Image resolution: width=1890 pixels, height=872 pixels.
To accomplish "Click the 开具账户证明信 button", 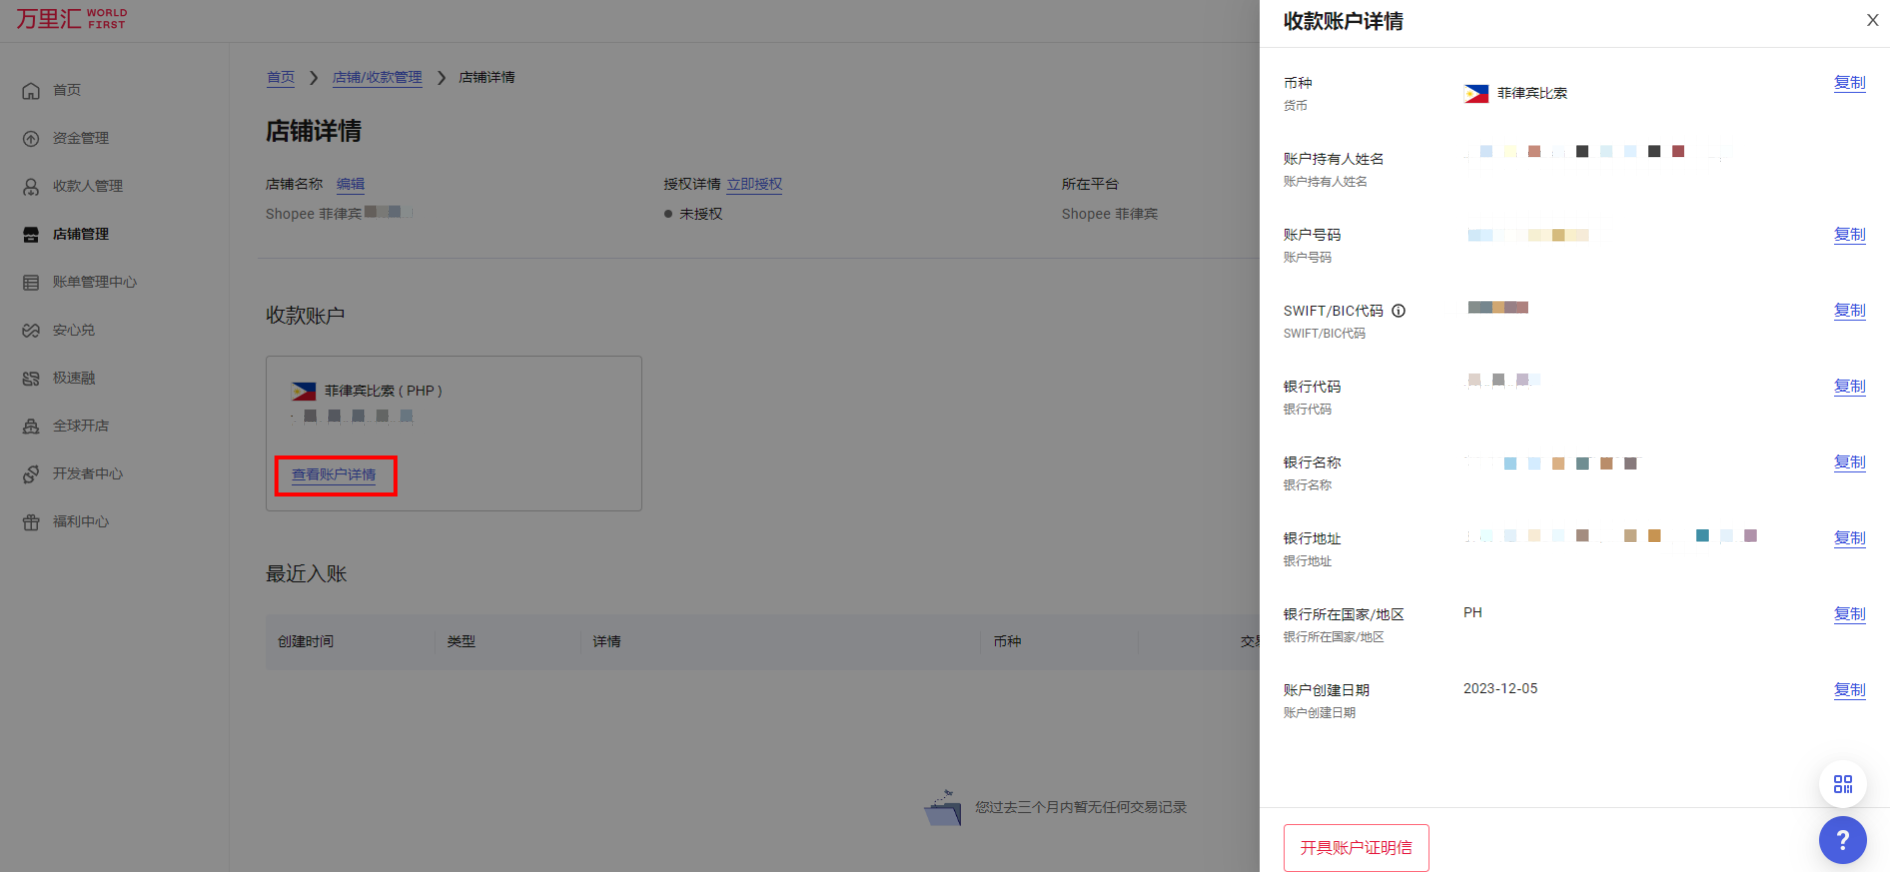I will pyautogui.click(x=1355, y=847).
